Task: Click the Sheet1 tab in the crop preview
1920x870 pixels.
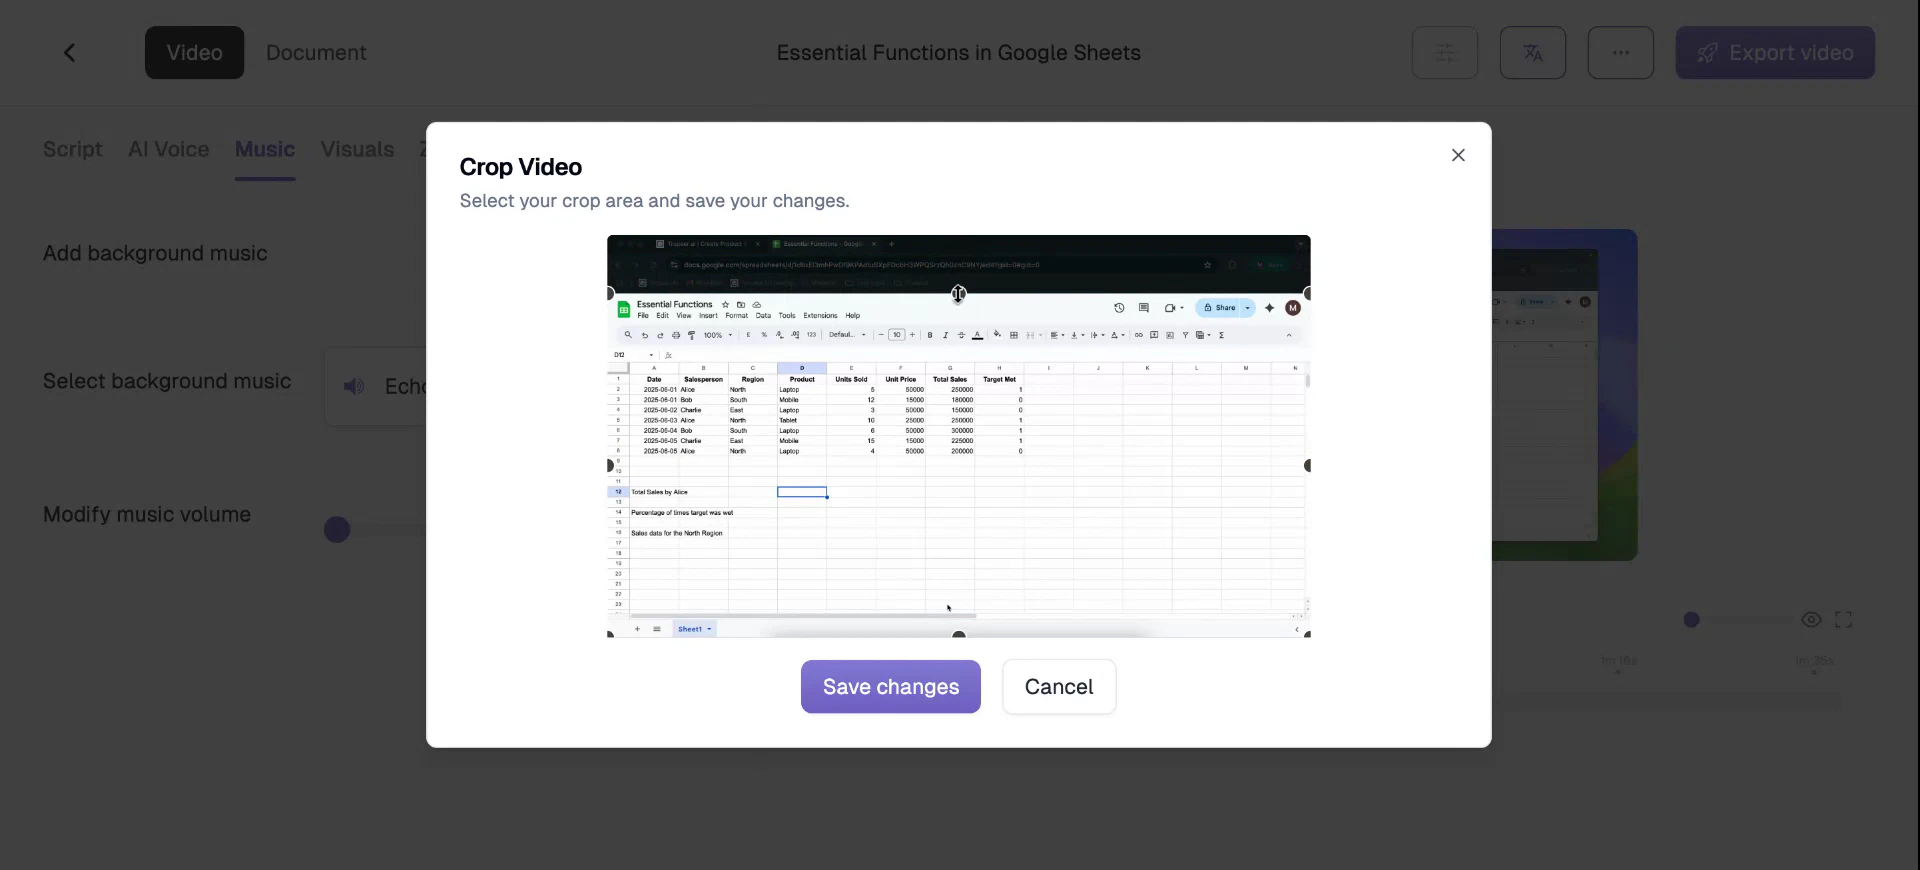Action: [x=694, y=629]
